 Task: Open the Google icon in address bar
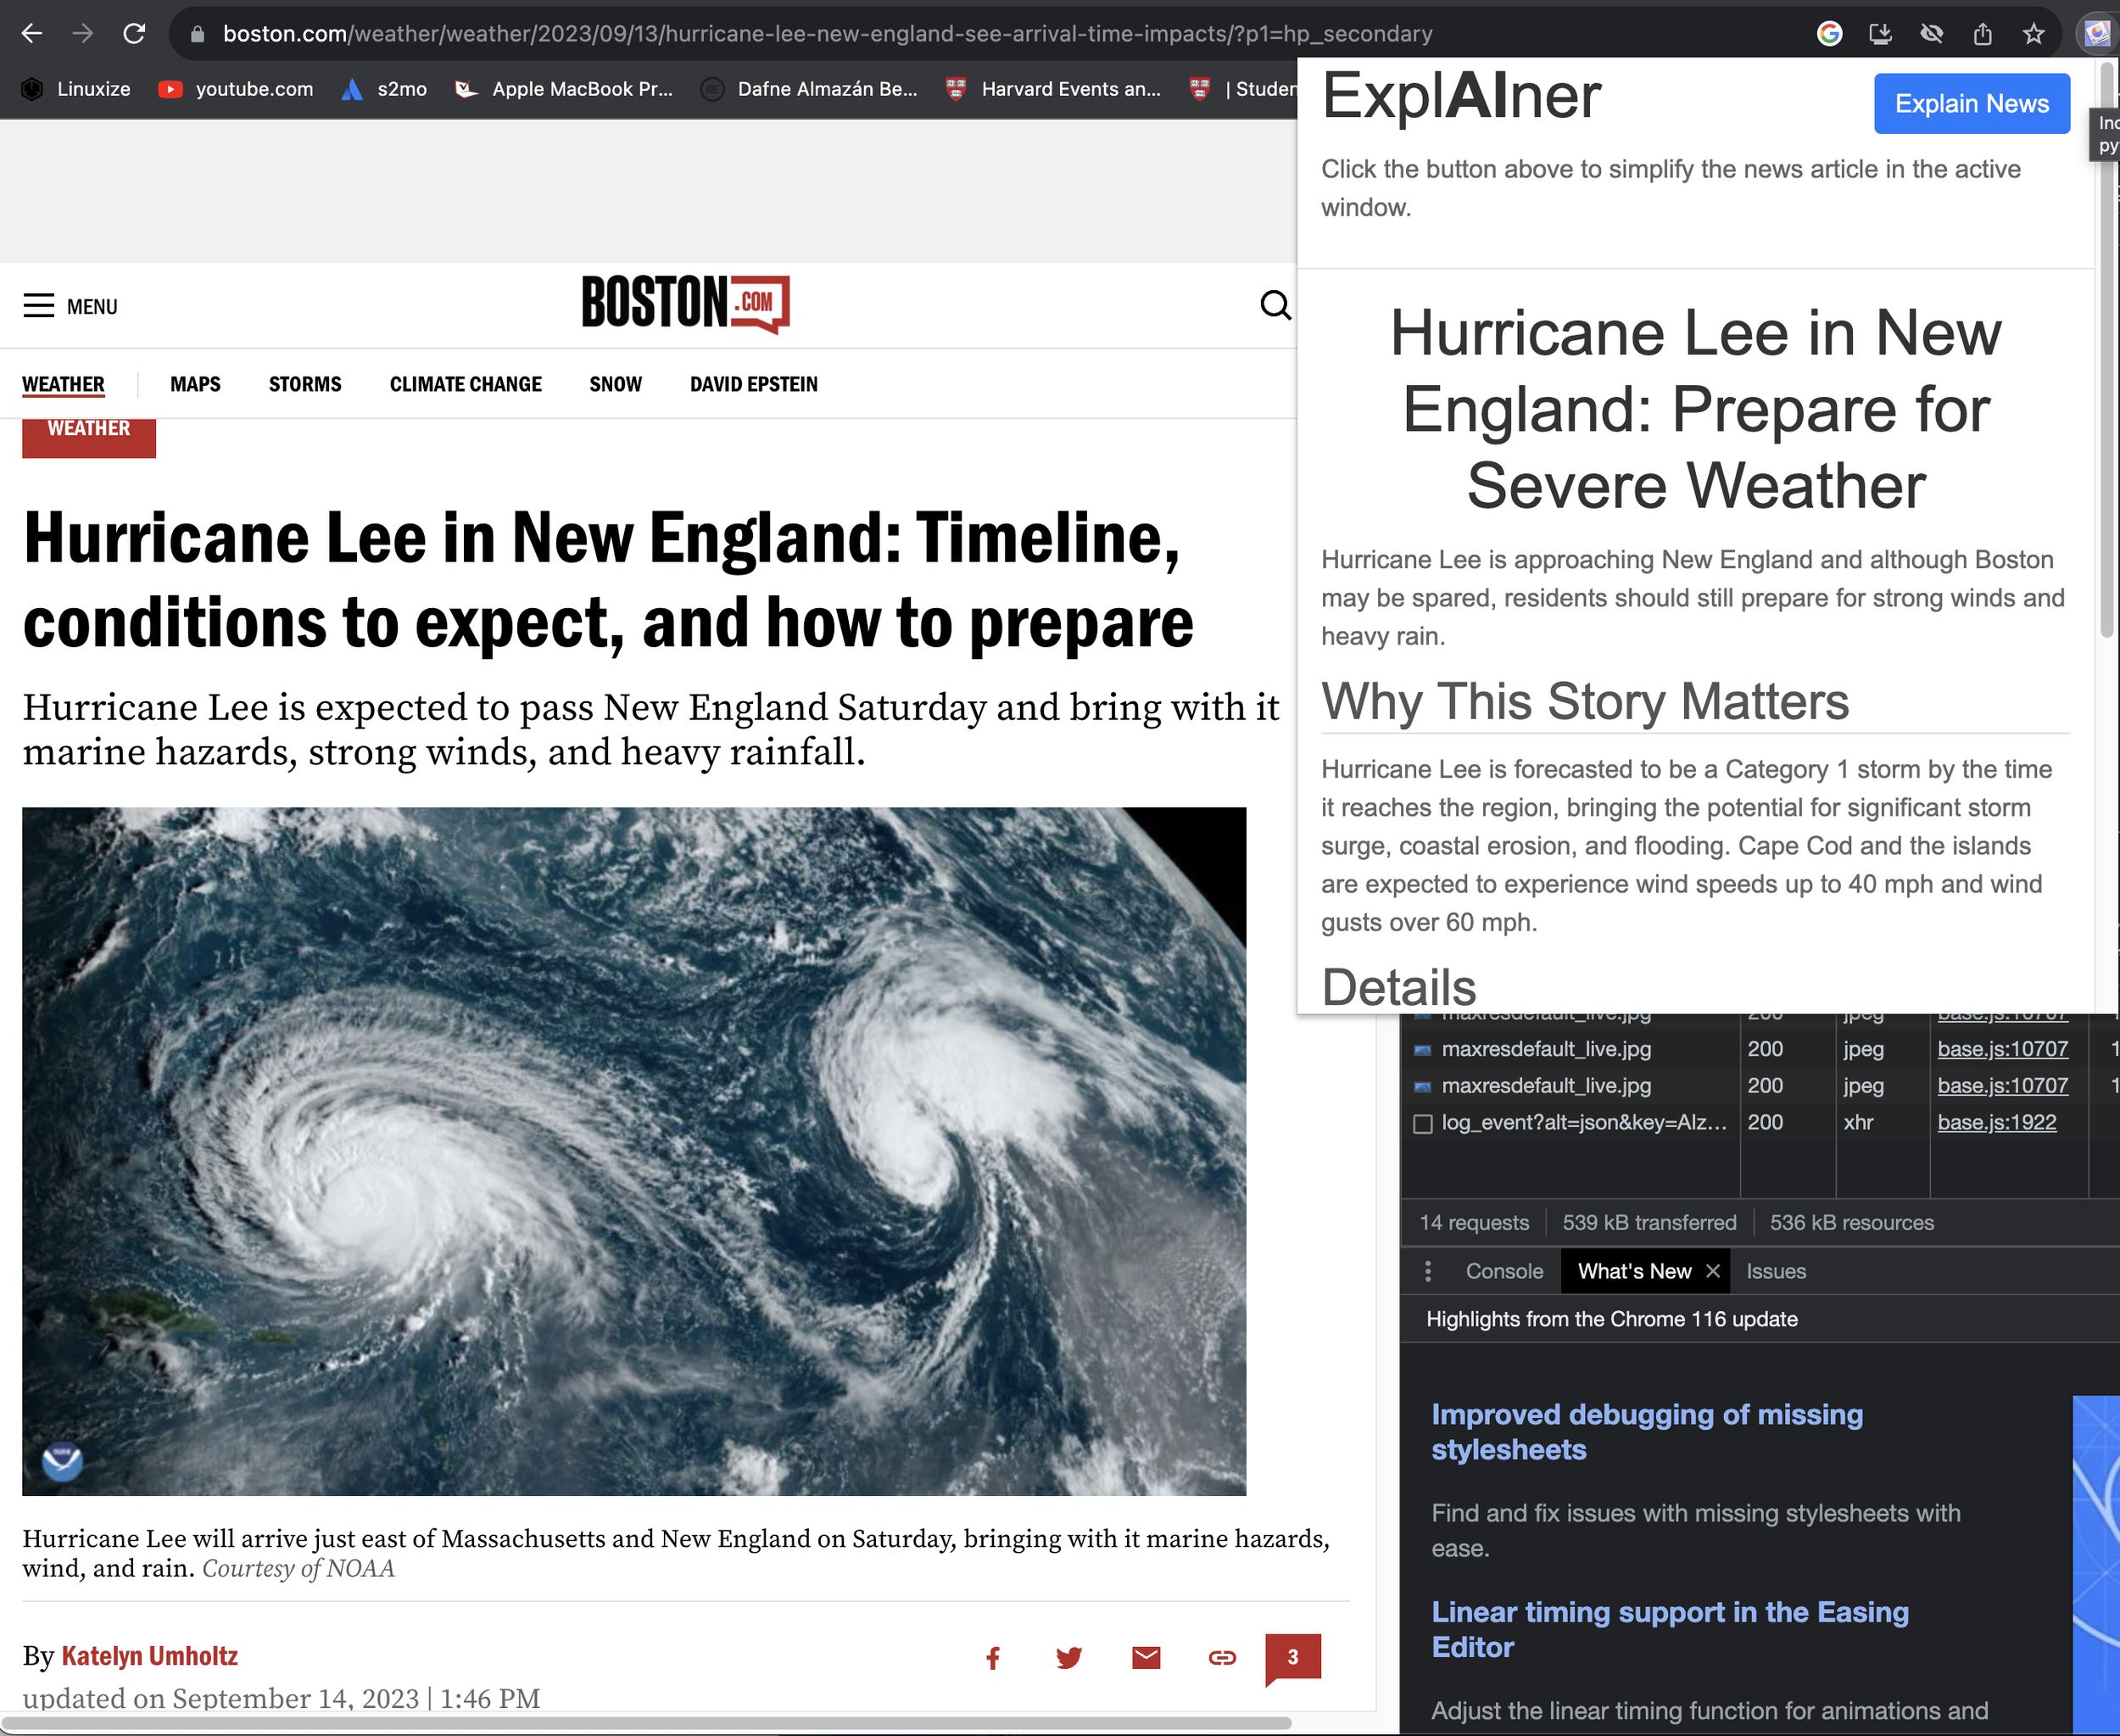(x=1829, y=34)
